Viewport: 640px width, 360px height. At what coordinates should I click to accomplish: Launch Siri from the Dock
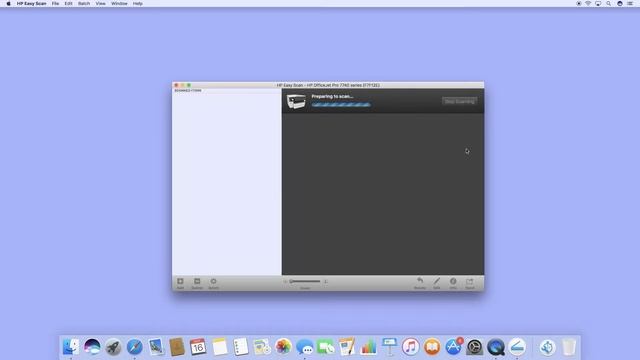92,347
